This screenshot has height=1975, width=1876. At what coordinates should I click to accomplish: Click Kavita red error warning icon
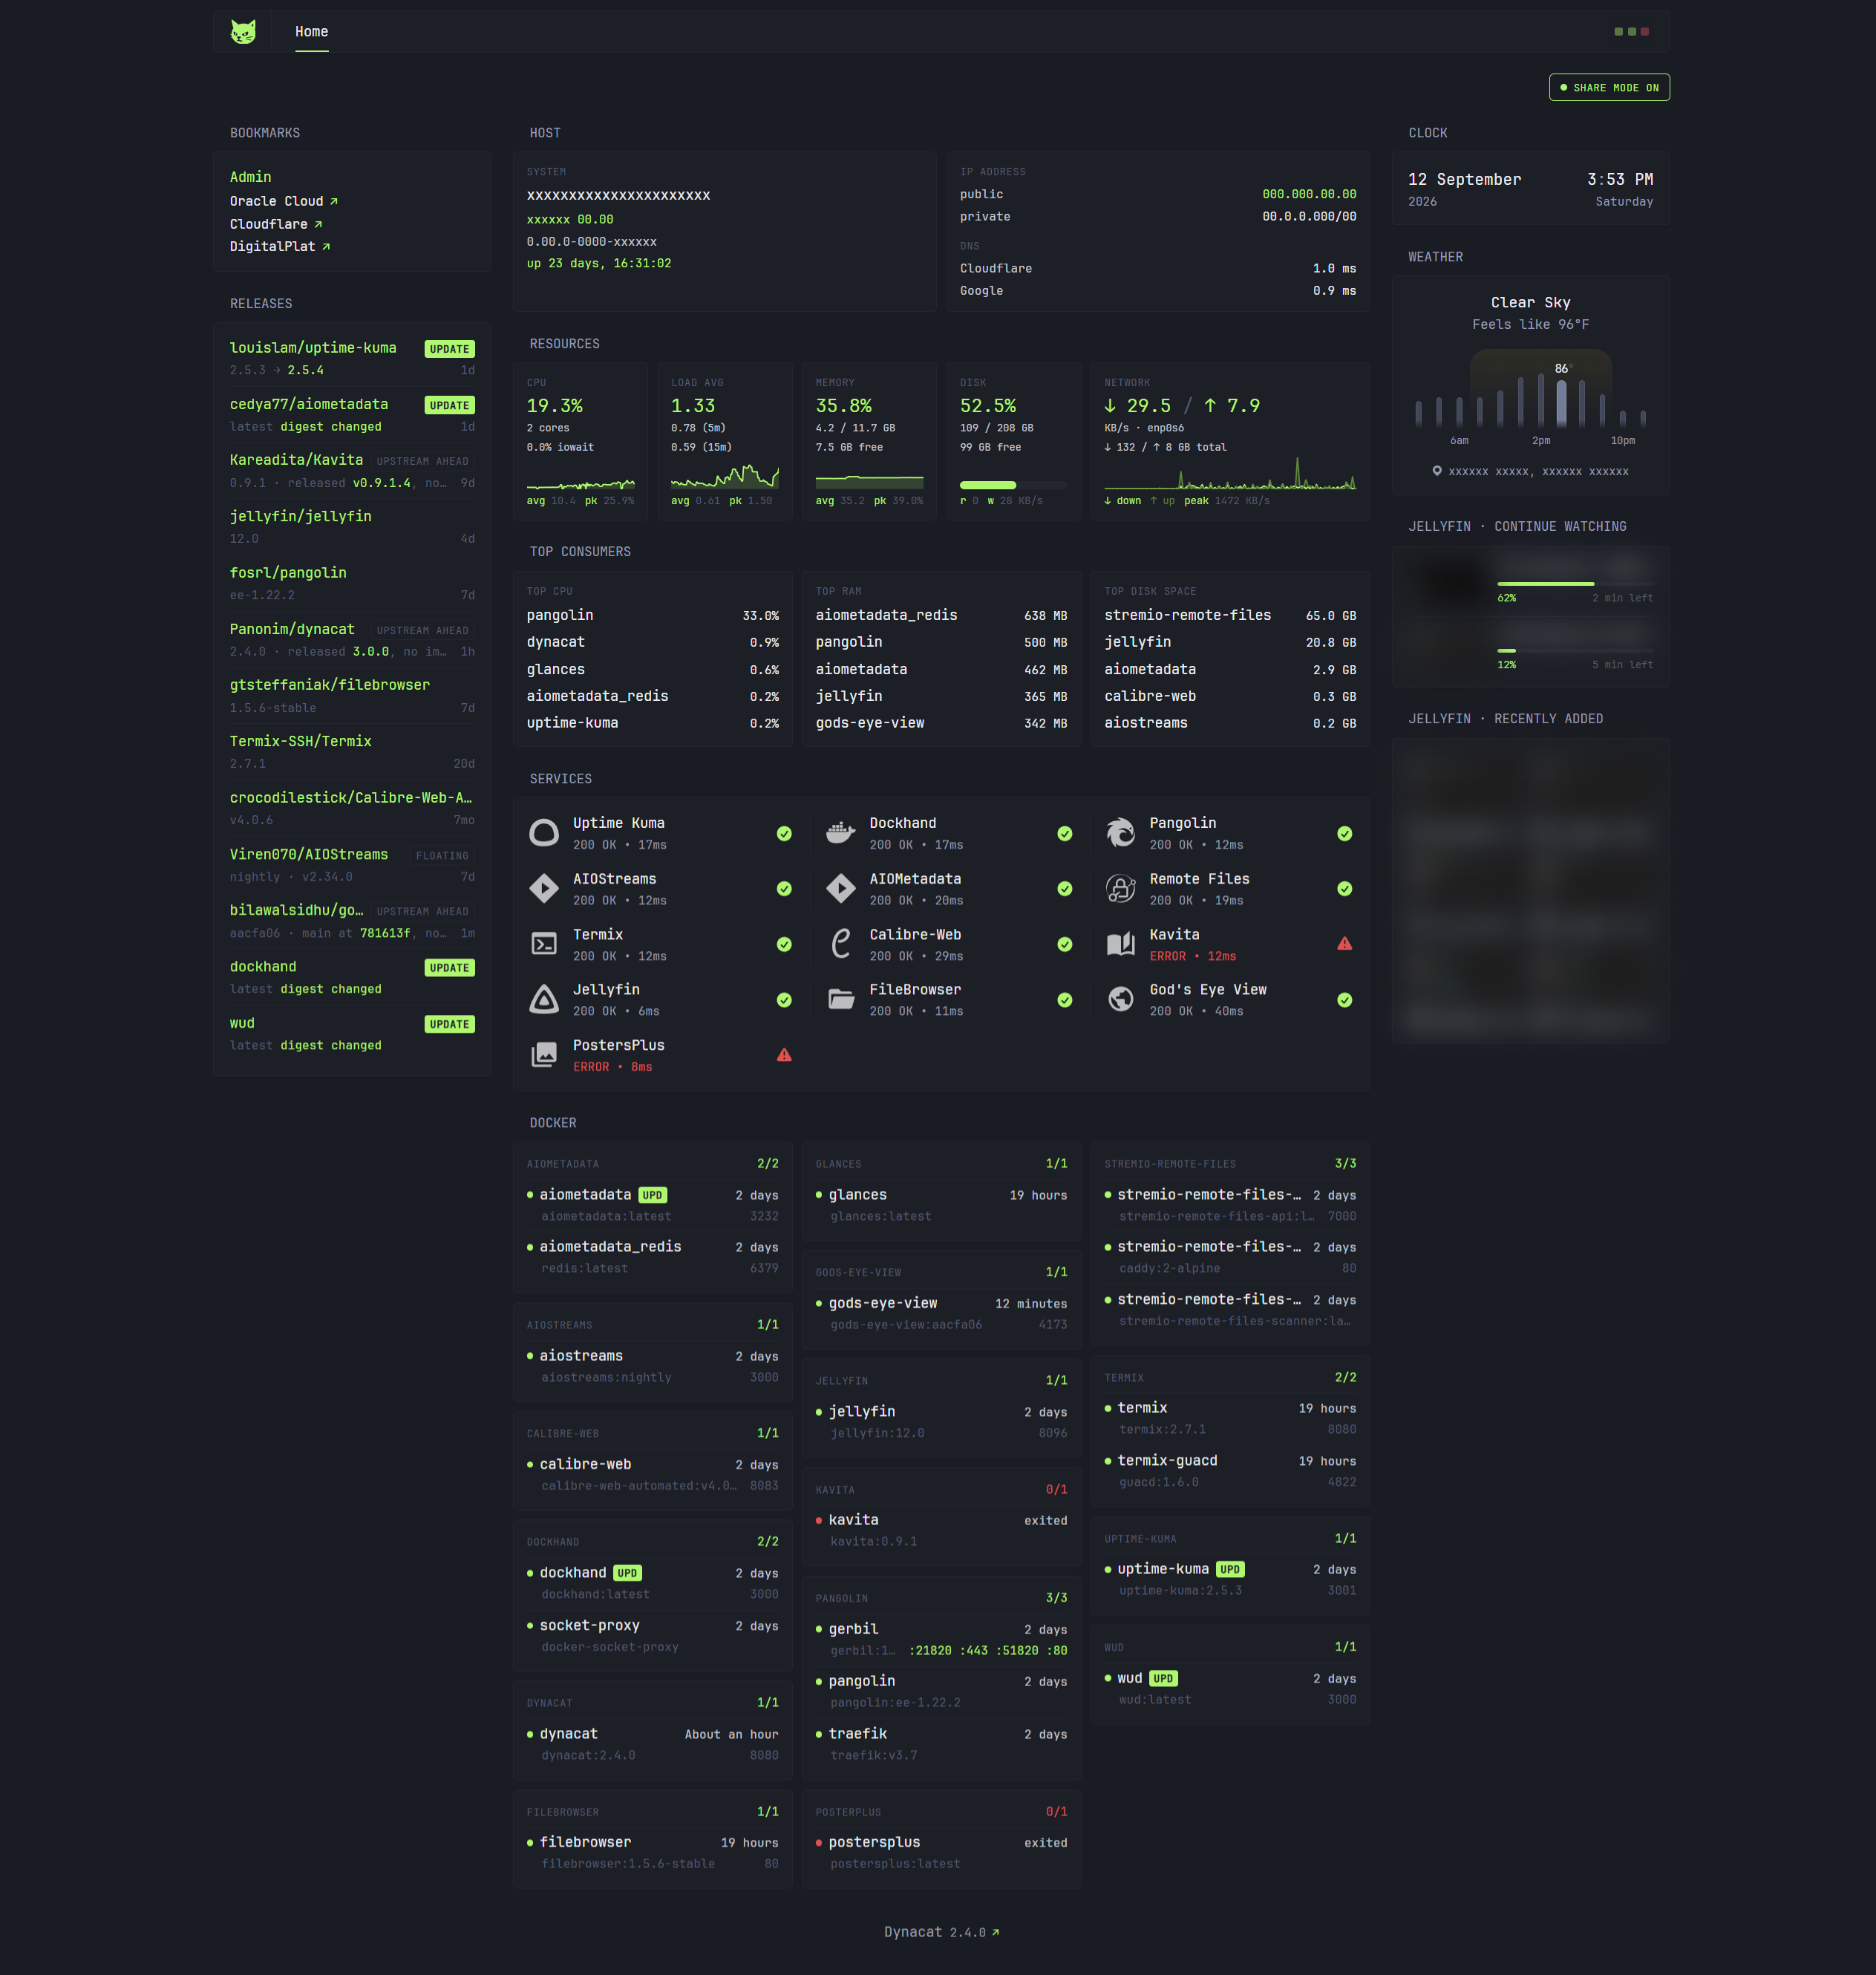click(1345, 944)
